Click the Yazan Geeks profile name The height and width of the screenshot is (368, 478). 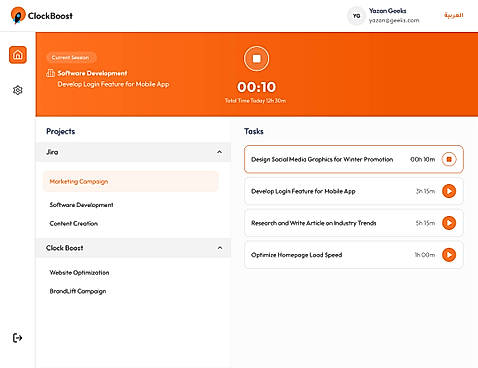[387, 11]
